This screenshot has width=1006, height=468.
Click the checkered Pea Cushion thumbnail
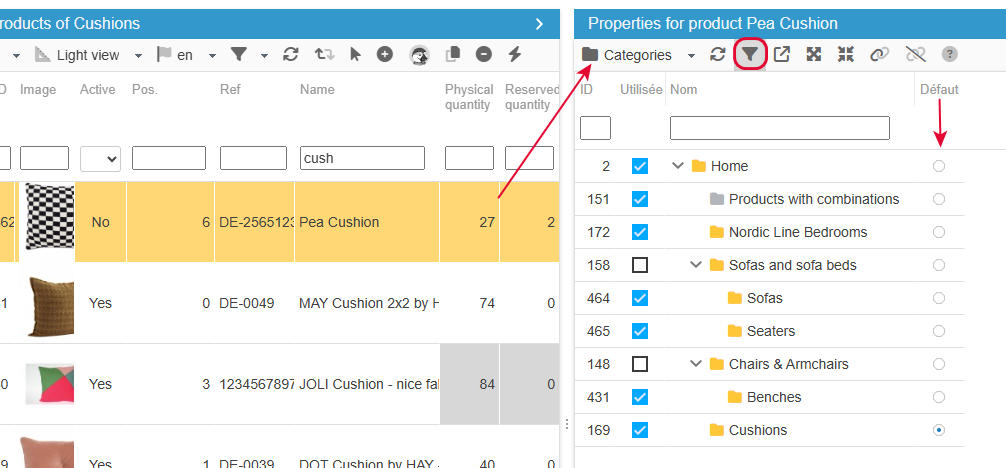click(49, 216)
